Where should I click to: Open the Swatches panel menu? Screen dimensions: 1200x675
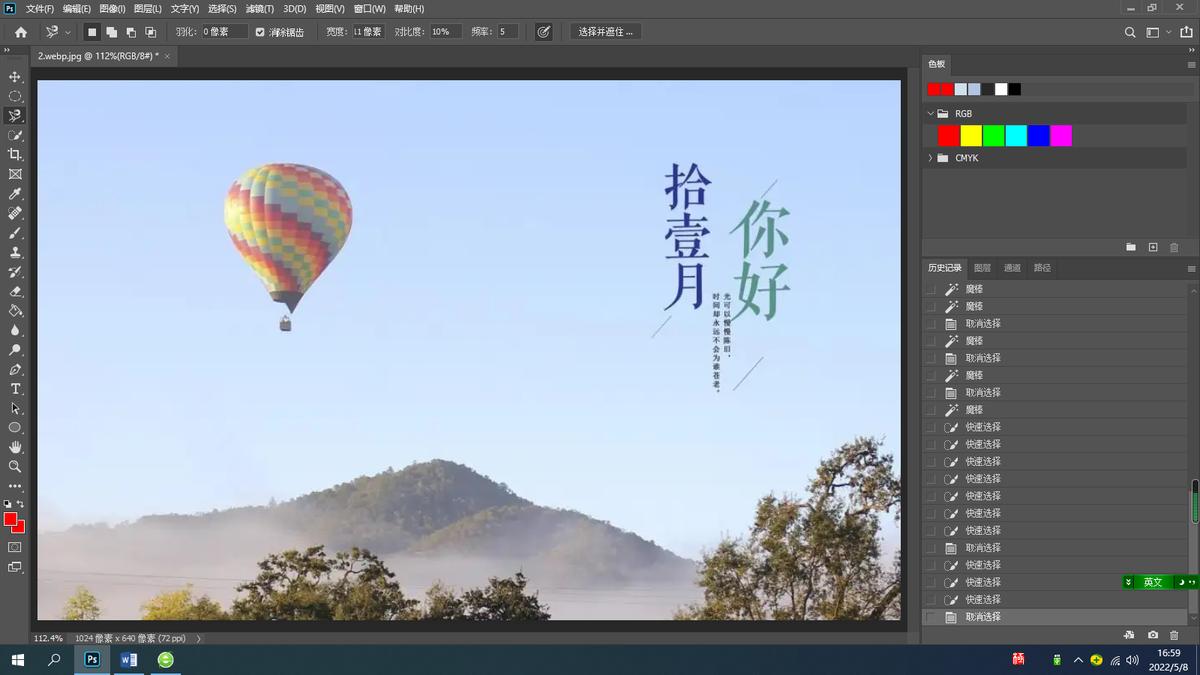1191,64
